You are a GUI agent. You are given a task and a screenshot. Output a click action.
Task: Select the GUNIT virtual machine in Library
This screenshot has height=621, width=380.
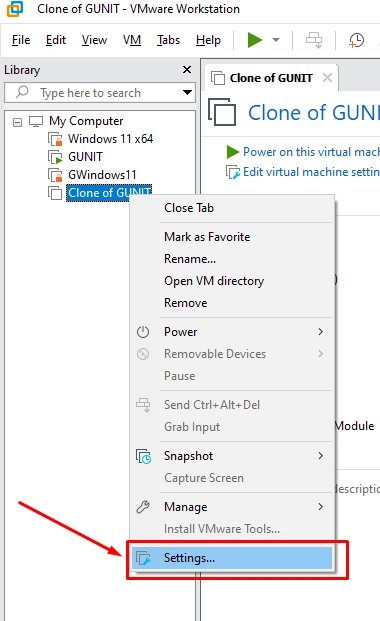[x=85, y=157]
